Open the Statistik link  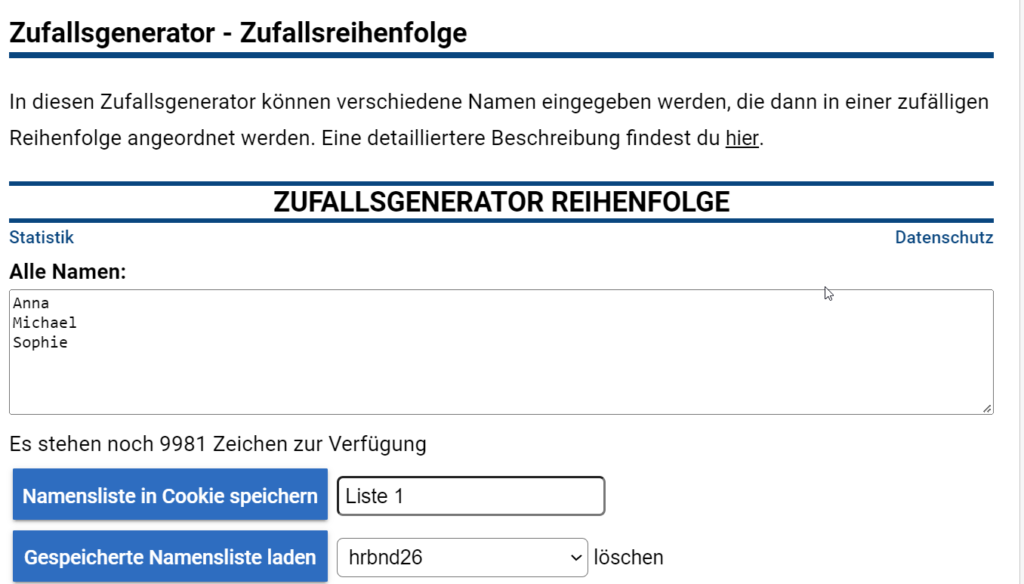click(41, 238)
